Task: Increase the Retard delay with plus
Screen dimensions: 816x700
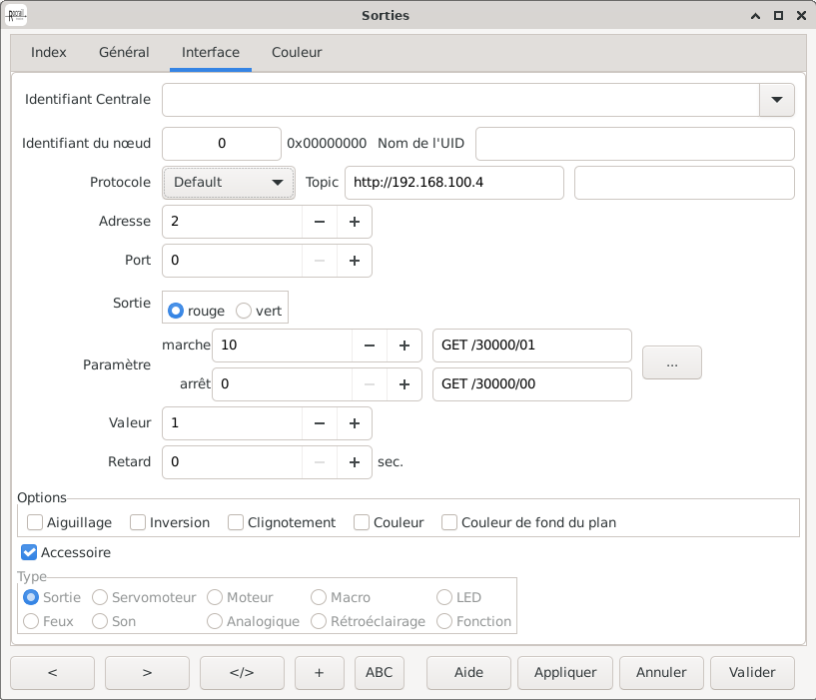Action: pos(354,462)
